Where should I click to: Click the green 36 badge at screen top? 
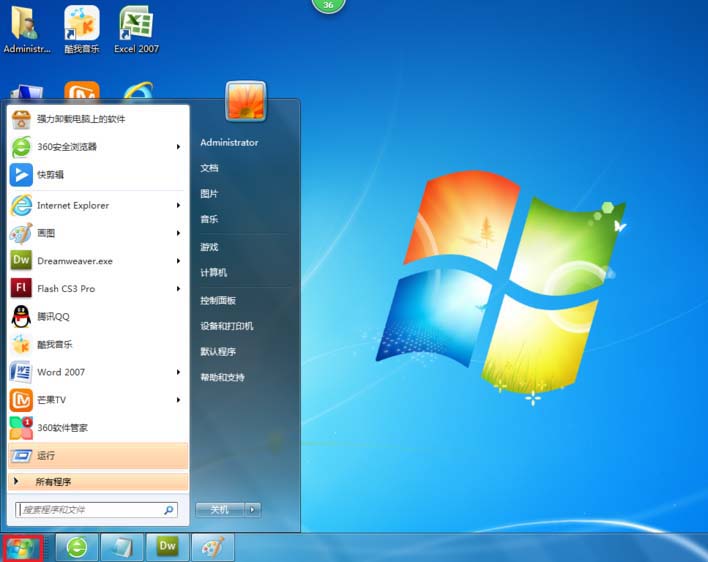[x=328, y=5]
